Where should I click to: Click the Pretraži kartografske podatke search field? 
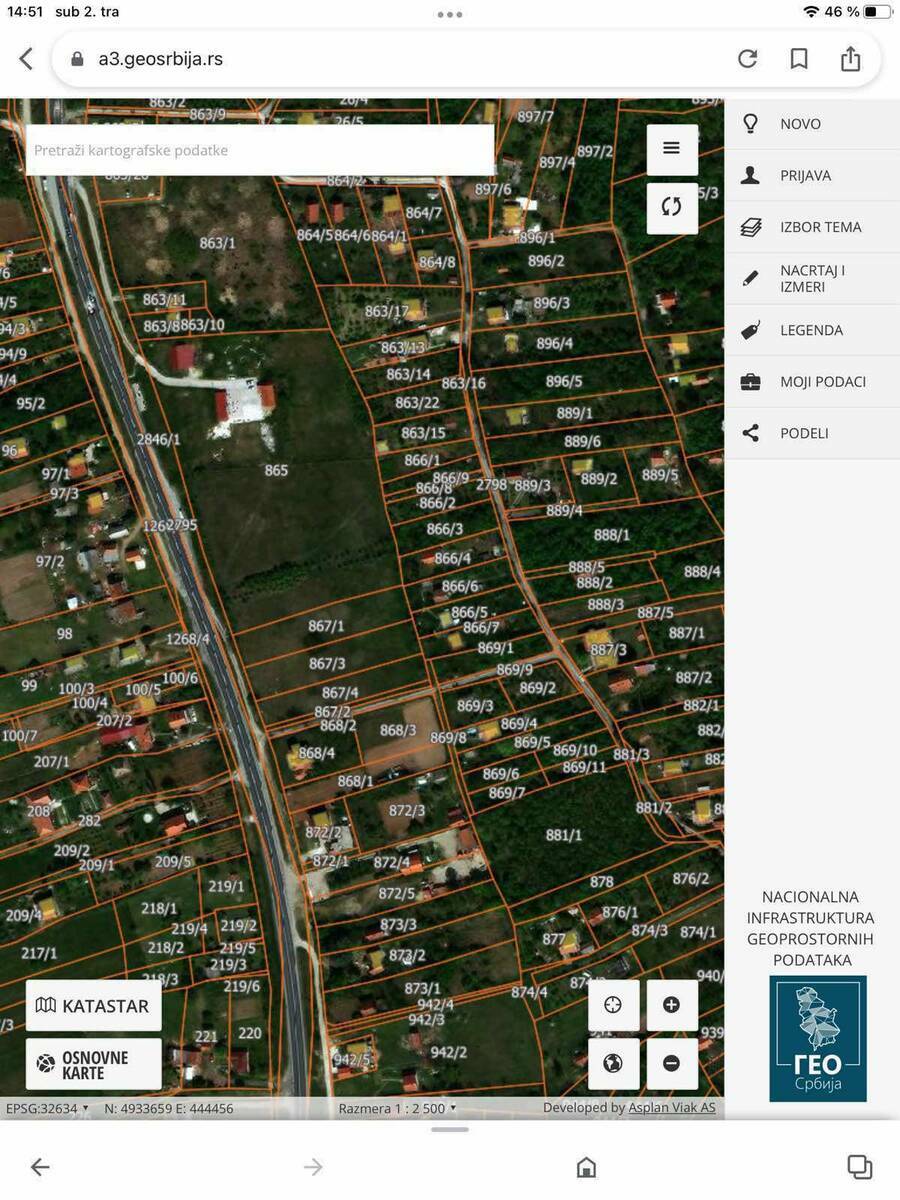(x=260, y=150)
